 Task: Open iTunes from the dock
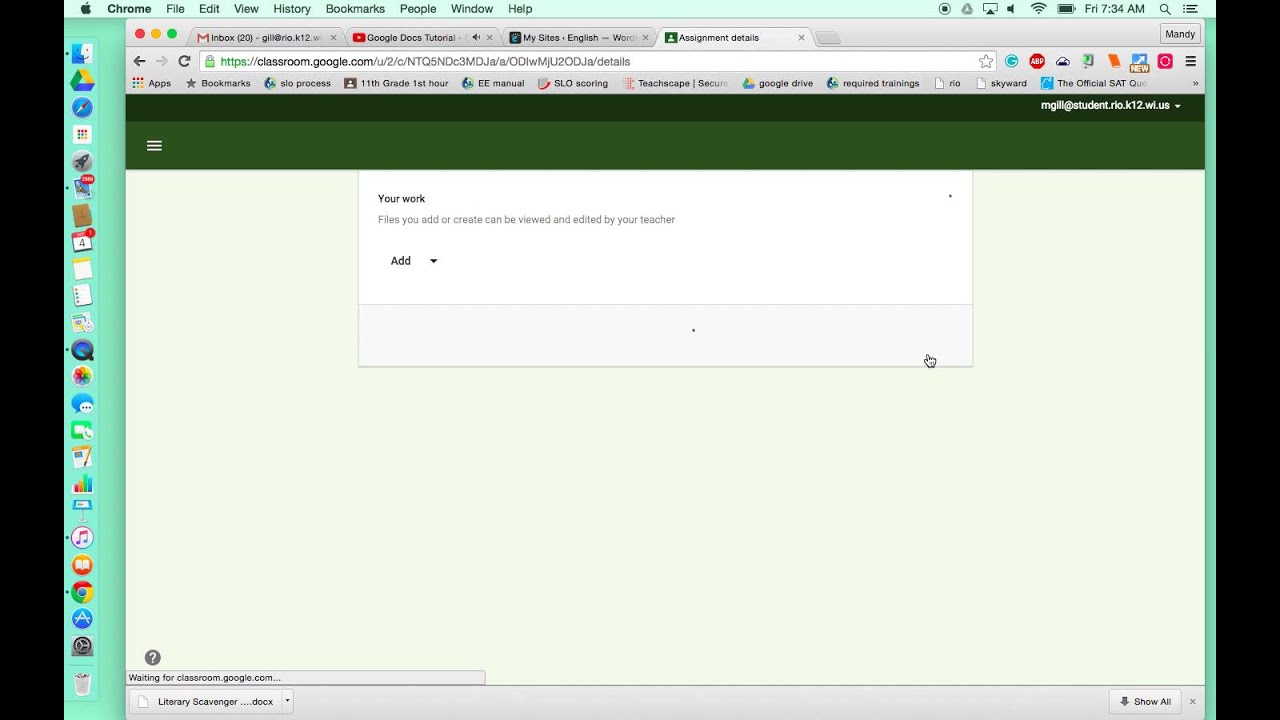[x=82, y=538]
